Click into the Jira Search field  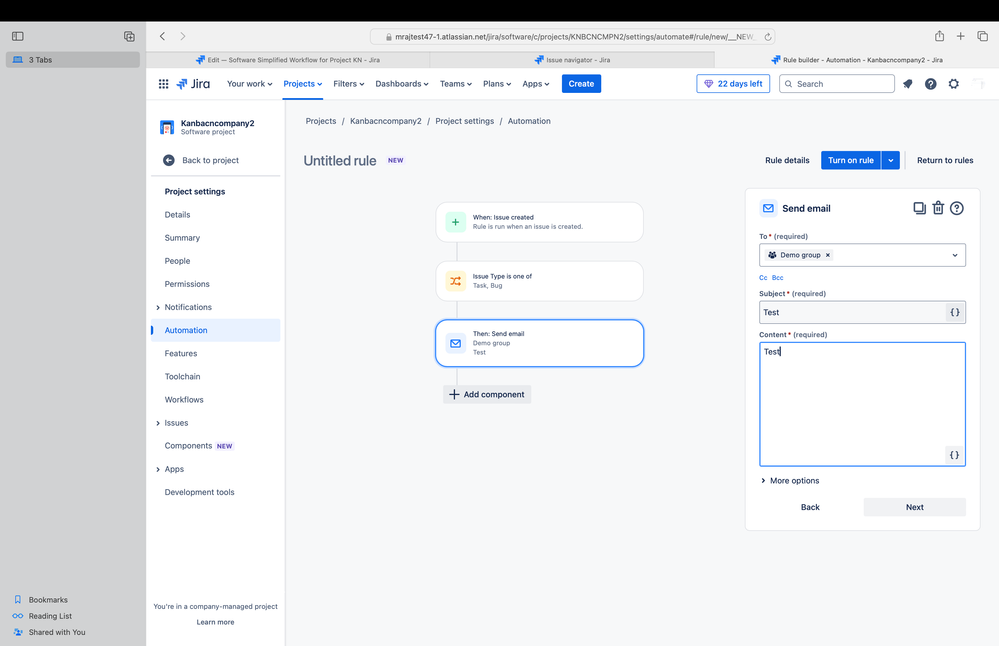pyautogui.click(x=837, y=83)
